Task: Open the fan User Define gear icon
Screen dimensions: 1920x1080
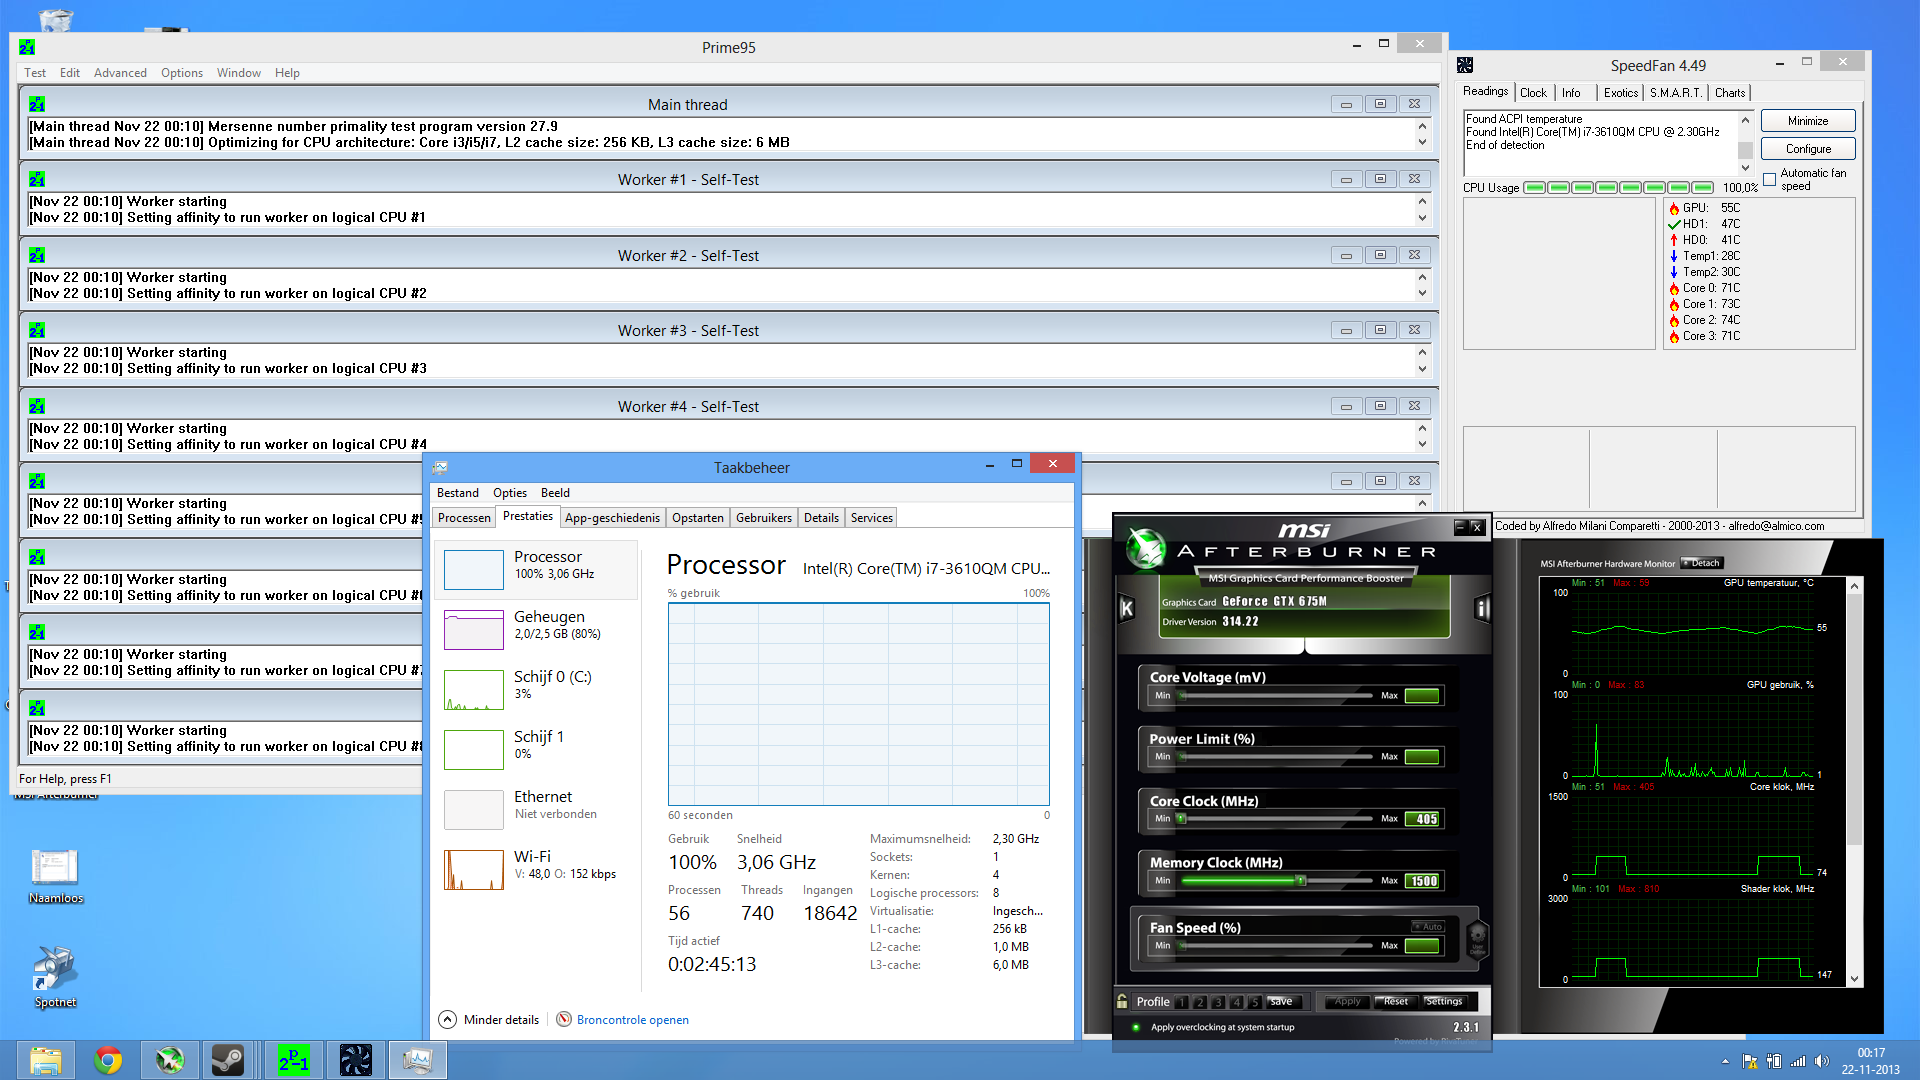Action: point(1477,939)
